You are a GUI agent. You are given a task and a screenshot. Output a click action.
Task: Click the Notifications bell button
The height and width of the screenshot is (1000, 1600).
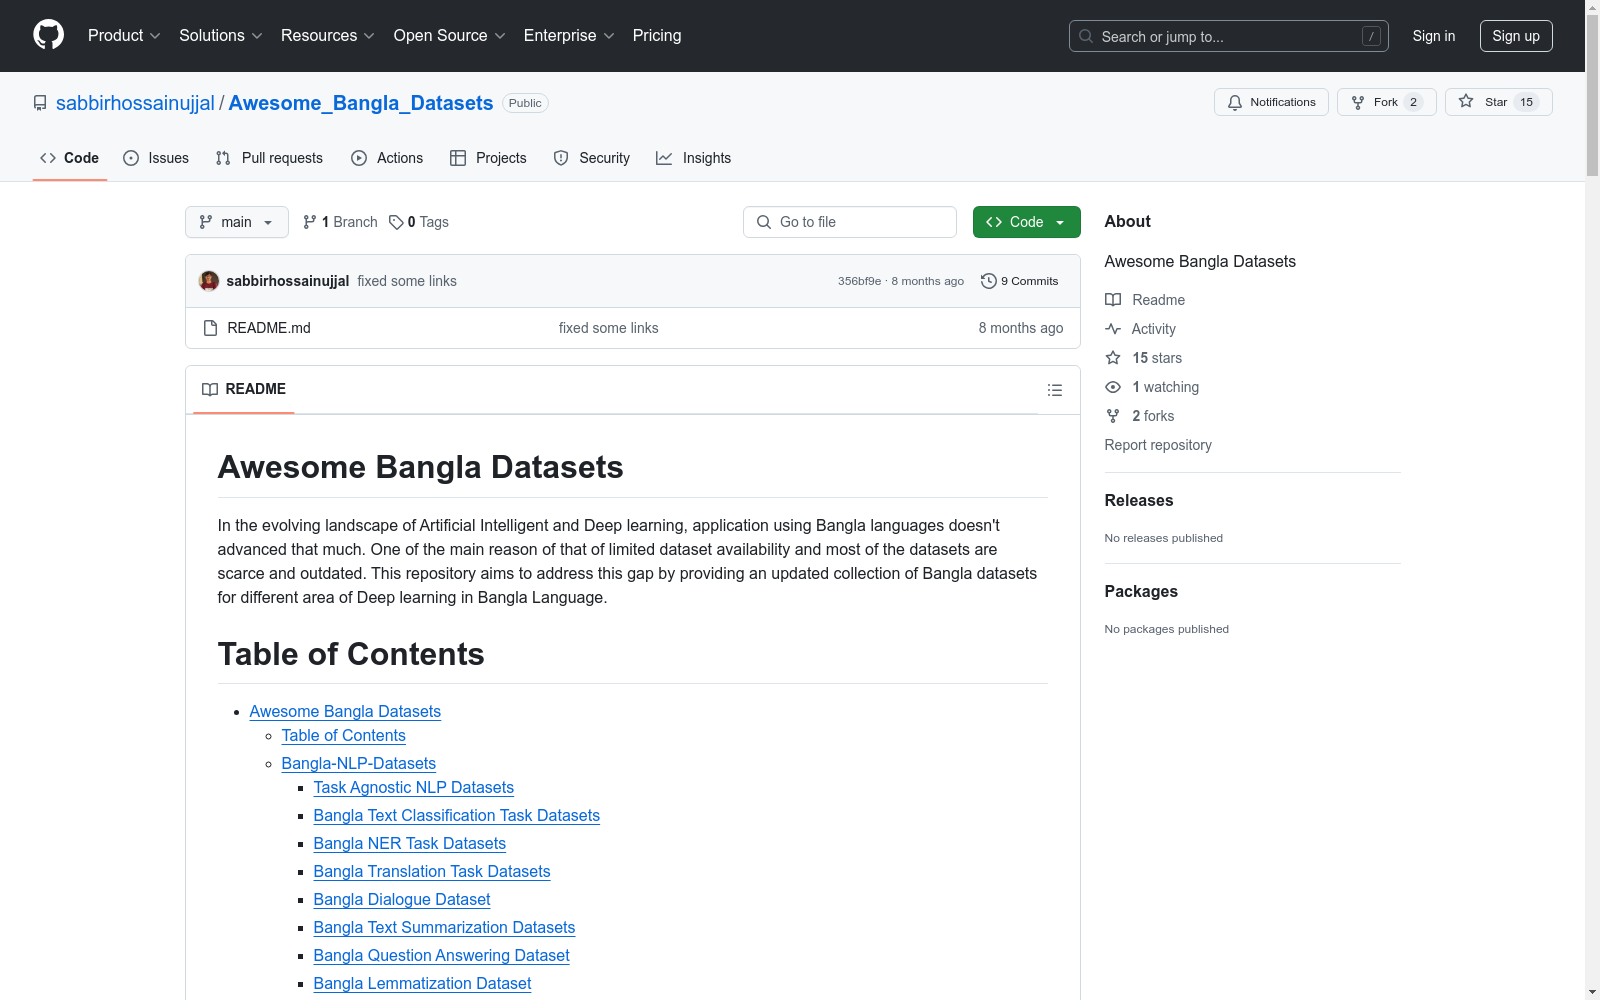tap(1271, 102)
